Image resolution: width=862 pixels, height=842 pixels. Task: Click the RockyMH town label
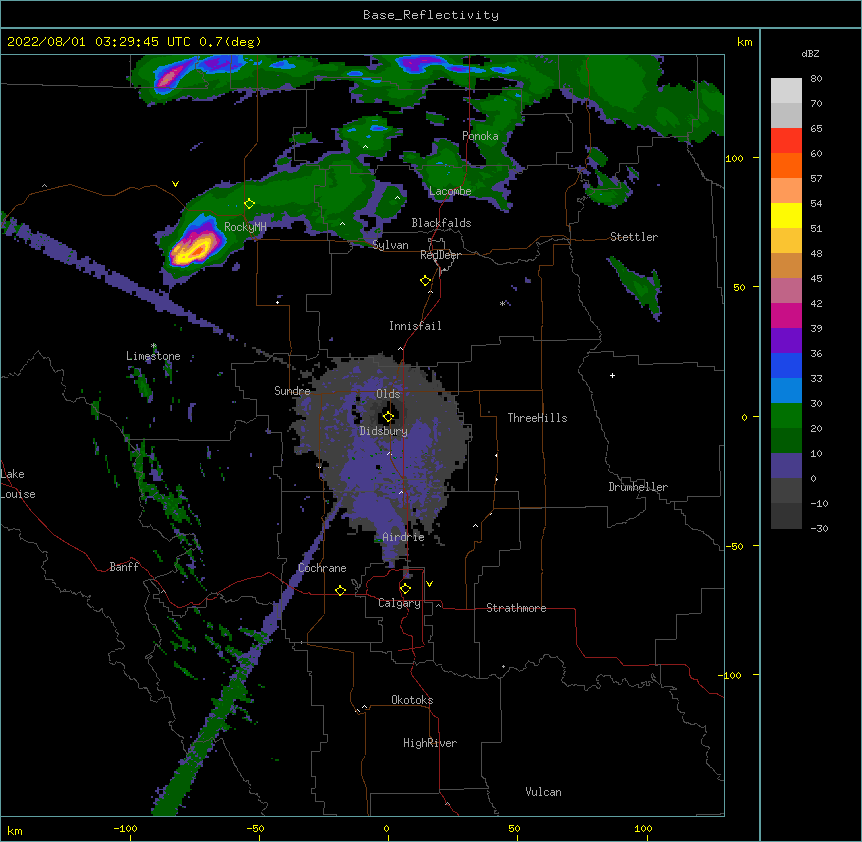(245, 227)
